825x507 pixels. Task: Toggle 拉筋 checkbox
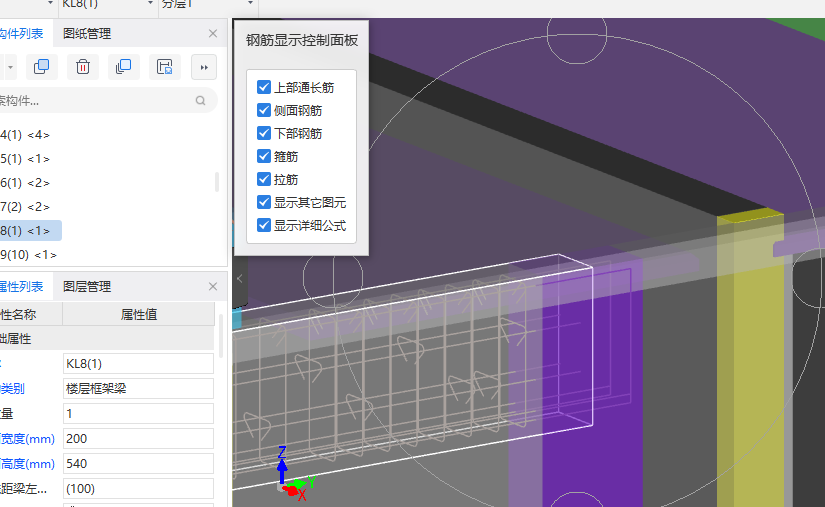[264, 179]
